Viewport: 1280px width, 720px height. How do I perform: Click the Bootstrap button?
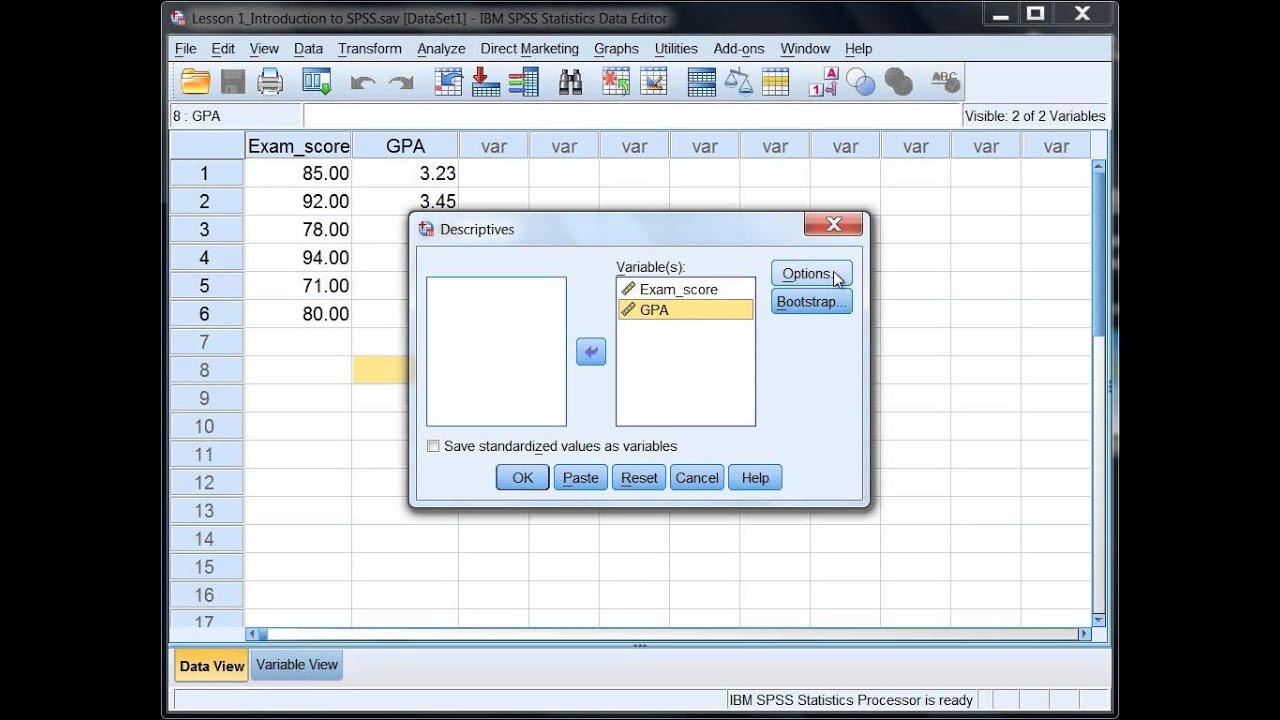[x=811, y=301]
